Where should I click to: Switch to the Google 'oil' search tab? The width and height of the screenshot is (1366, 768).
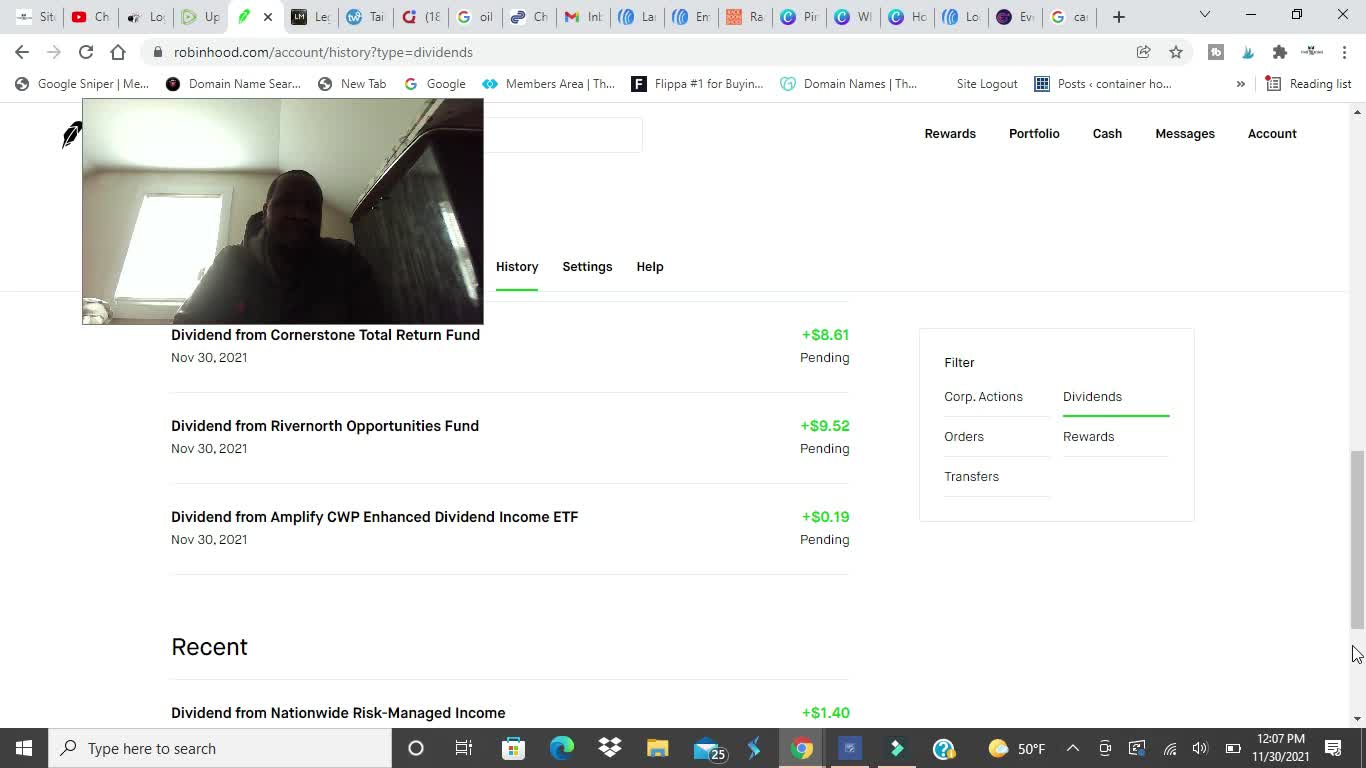[x=474, y=17]
